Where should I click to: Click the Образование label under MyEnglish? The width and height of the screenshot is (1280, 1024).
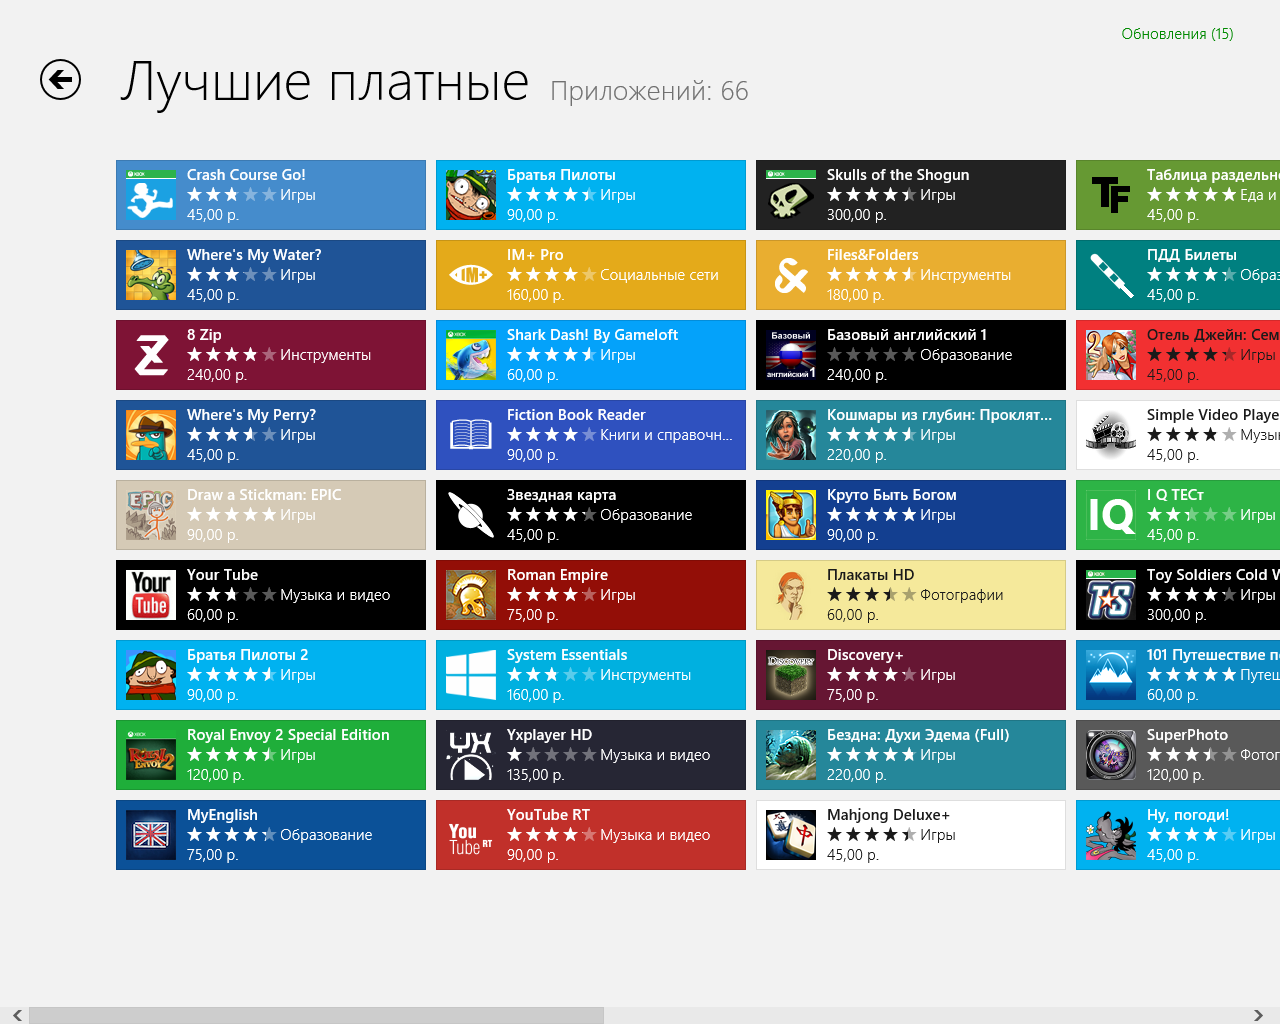pyautogui.click(x=326, y=835)
